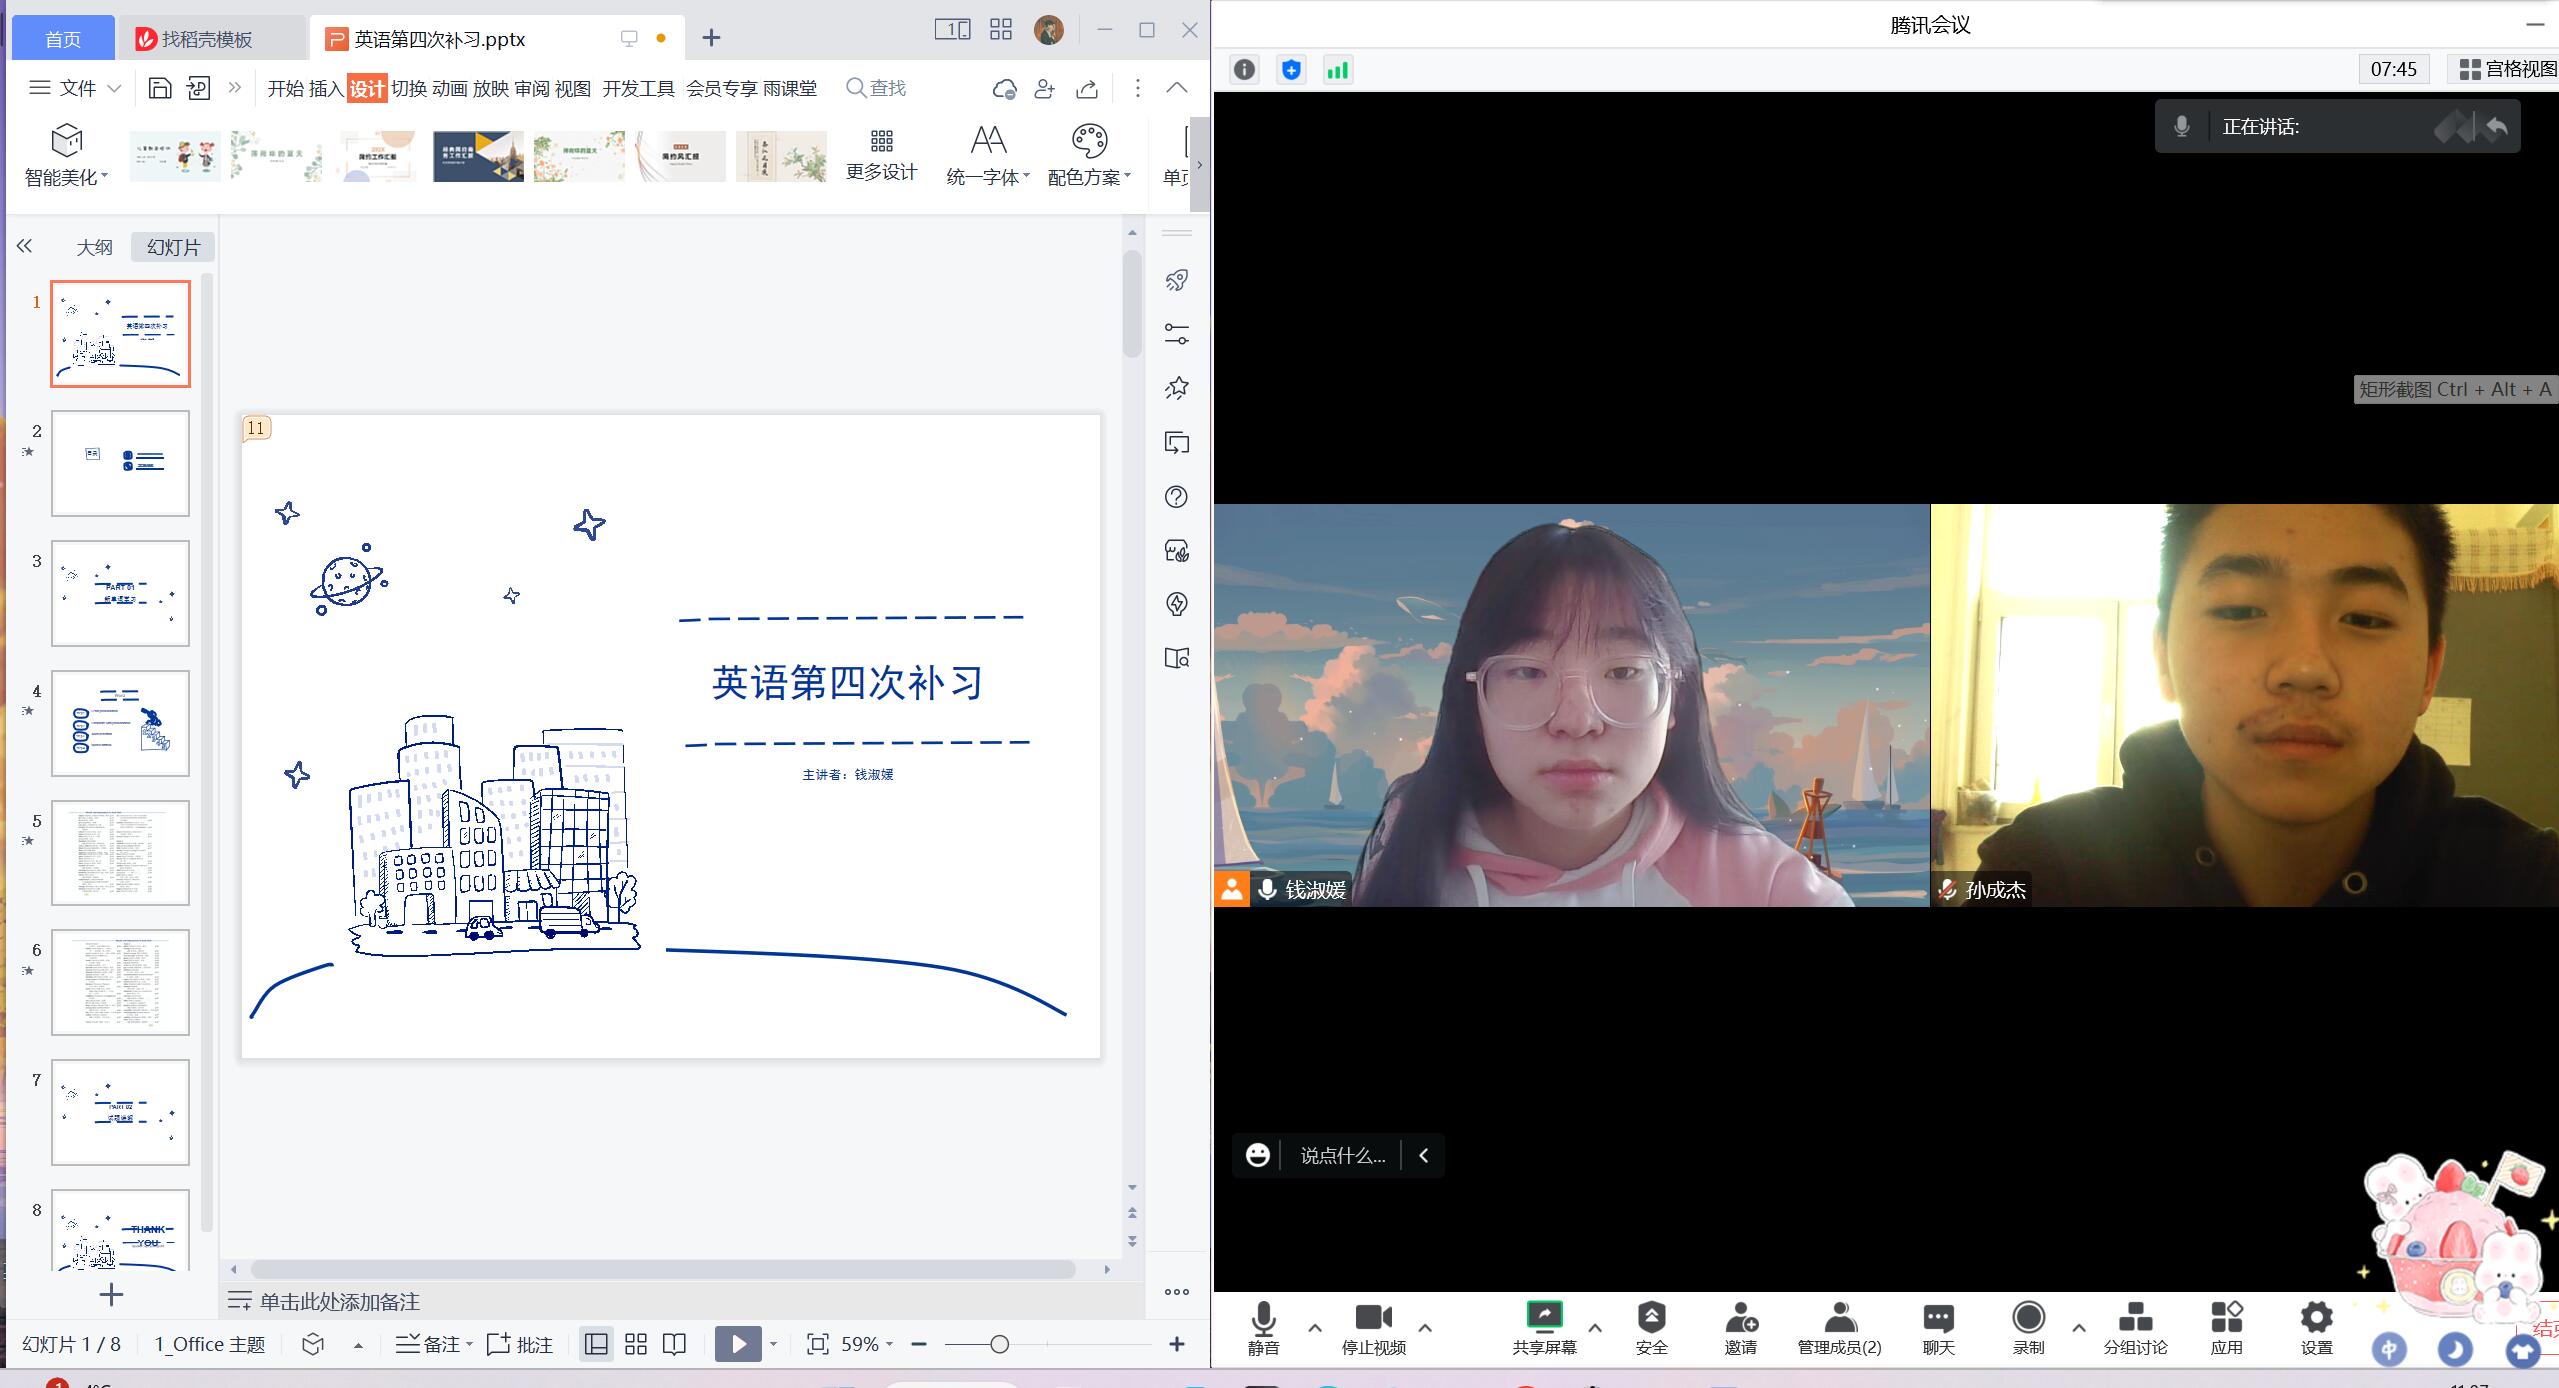Open the Animation (动画) ribbon tab
2559x1388 pixels.
coord(450,88)
